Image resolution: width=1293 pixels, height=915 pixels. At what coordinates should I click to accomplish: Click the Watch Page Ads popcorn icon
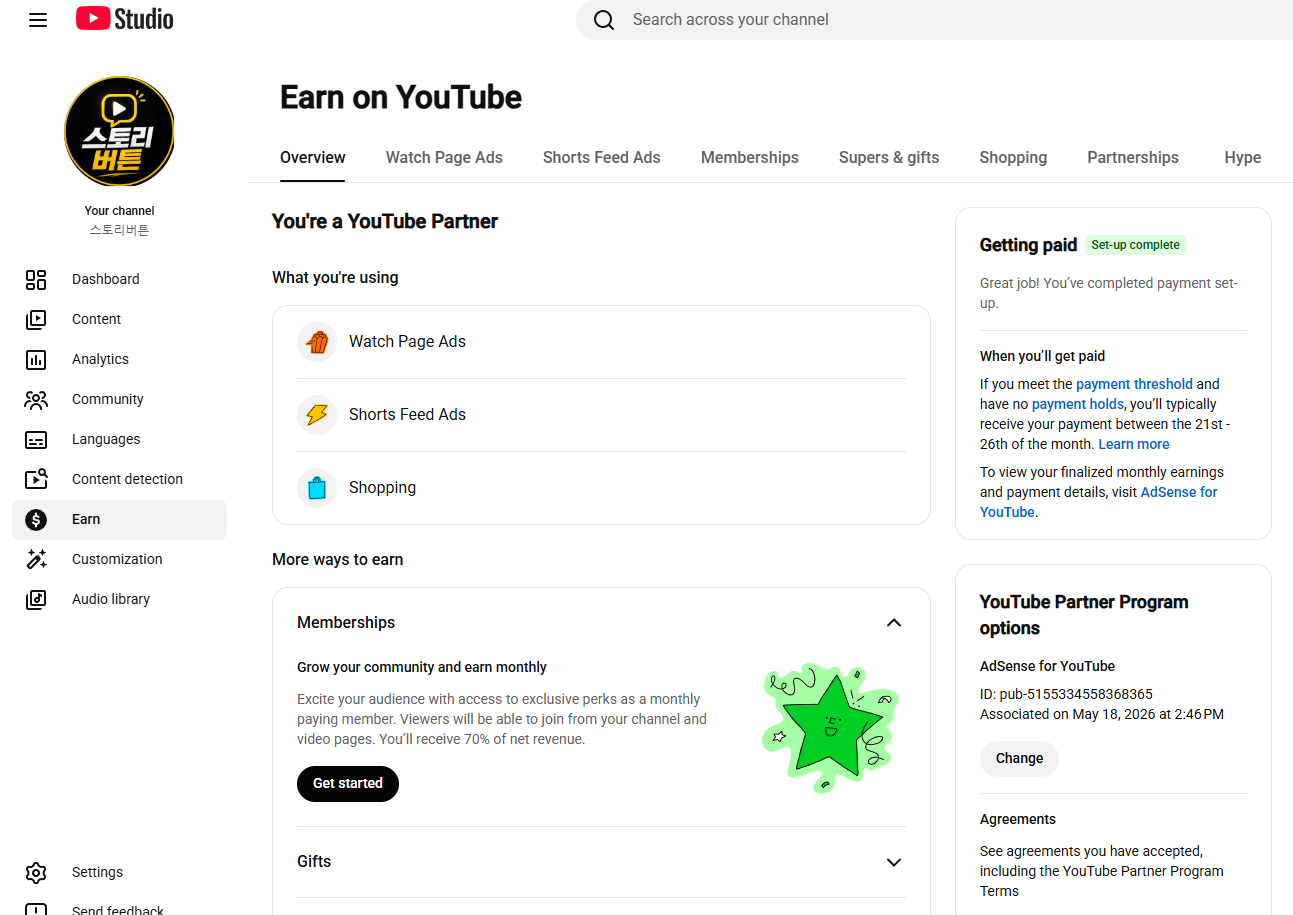click(x=317, y=342)
